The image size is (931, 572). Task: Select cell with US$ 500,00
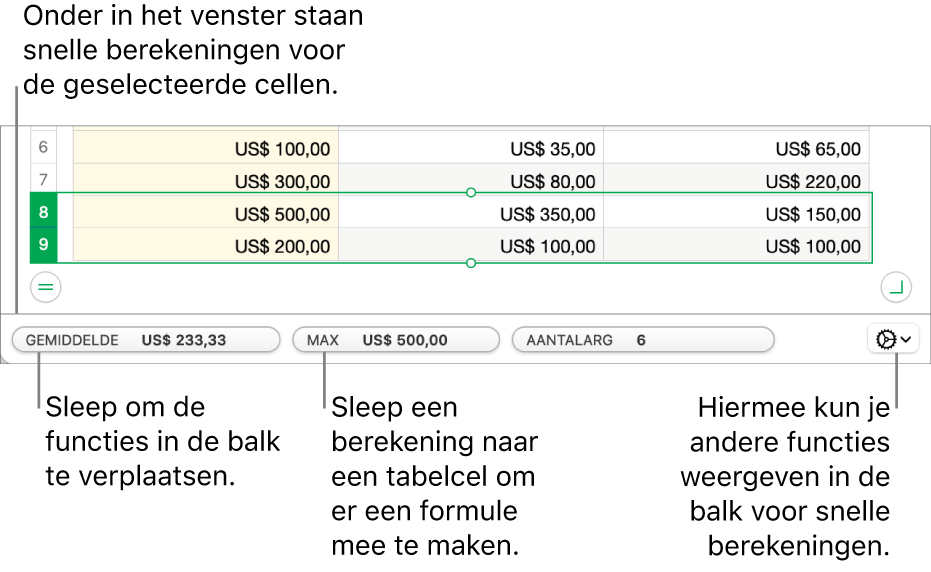point(205,214)
